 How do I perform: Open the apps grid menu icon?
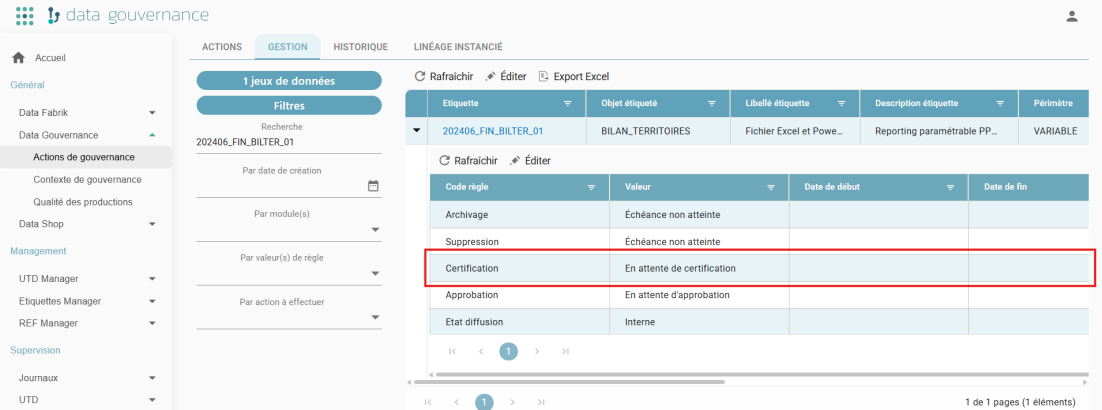[25, 15]
